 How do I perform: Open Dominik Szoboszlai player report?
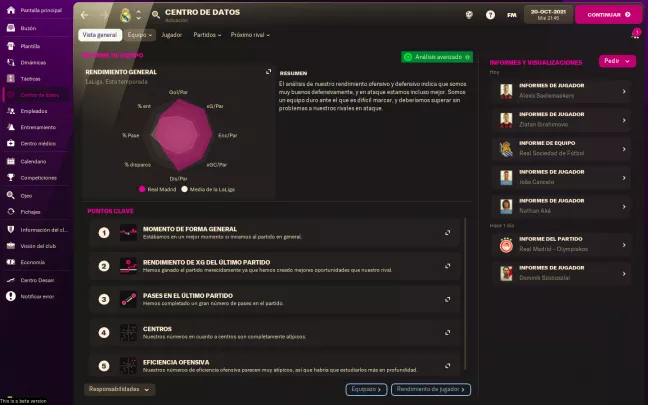coord(561,274)
